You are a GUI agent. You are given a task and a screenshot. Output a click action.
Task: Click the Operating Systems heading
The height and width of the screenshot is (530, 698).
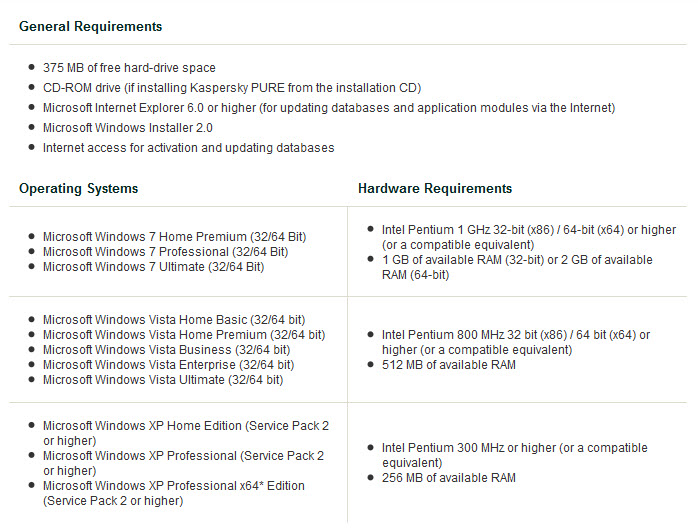pyautogui.click(x=78, y=188)
